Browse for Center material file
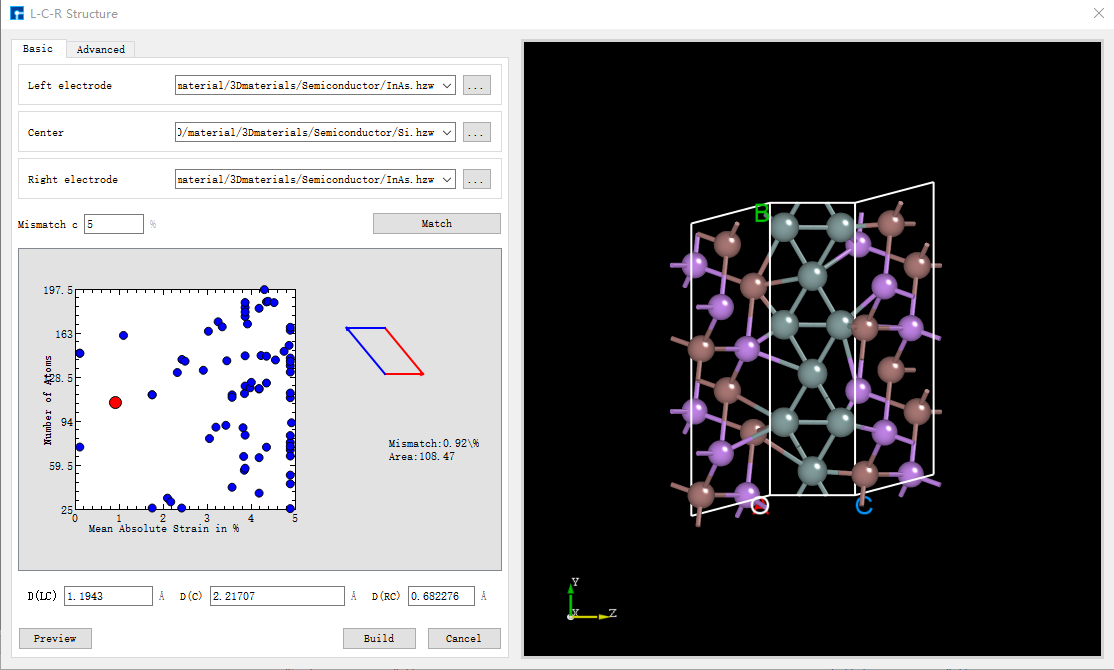 click(x=476, y=133)
